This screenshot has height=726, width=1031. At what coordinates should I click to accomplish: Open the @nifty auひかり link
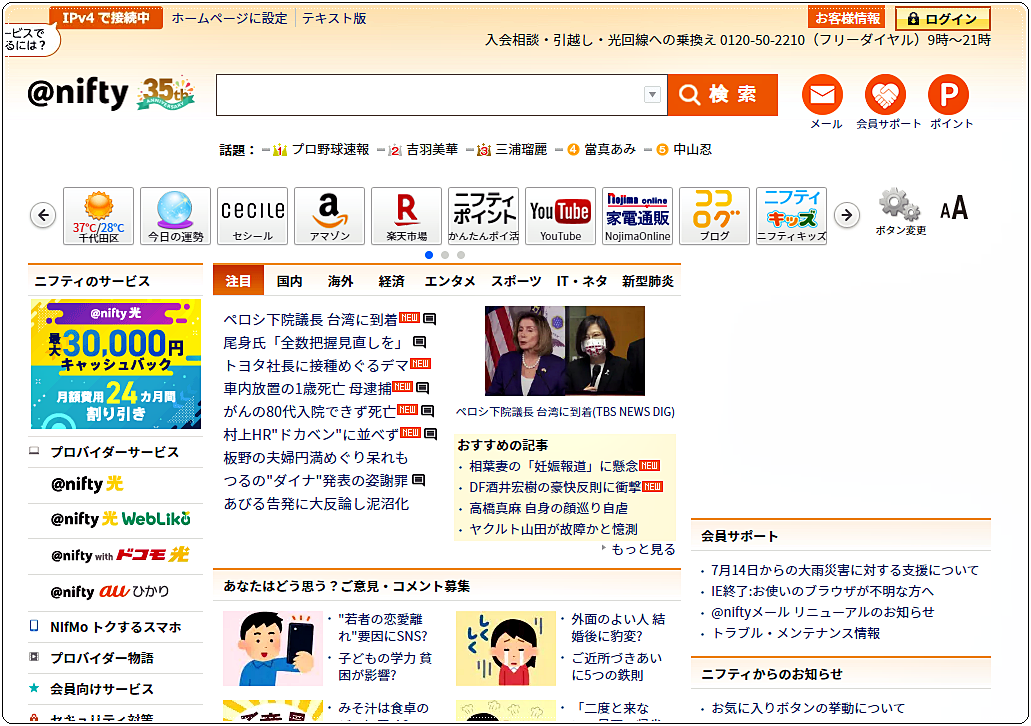(x=110, y=591)
